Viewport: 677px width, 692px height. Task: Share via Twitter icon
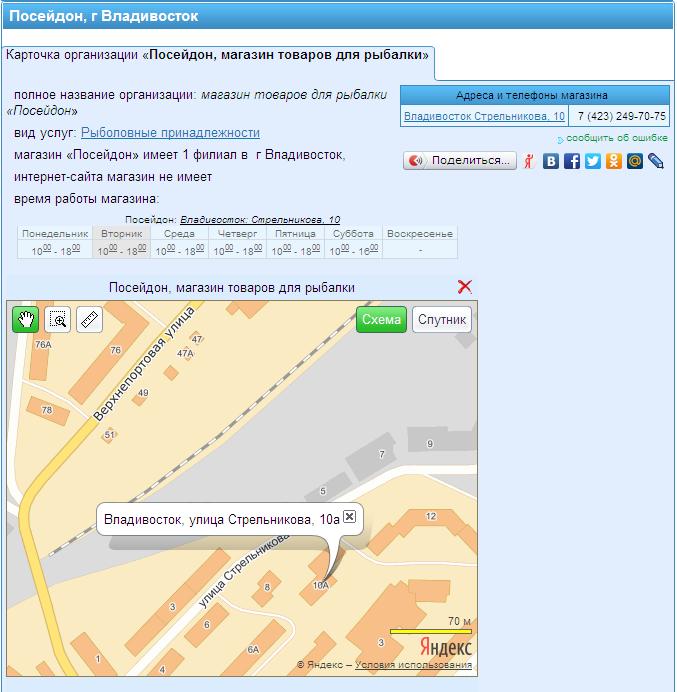point(593,161)
